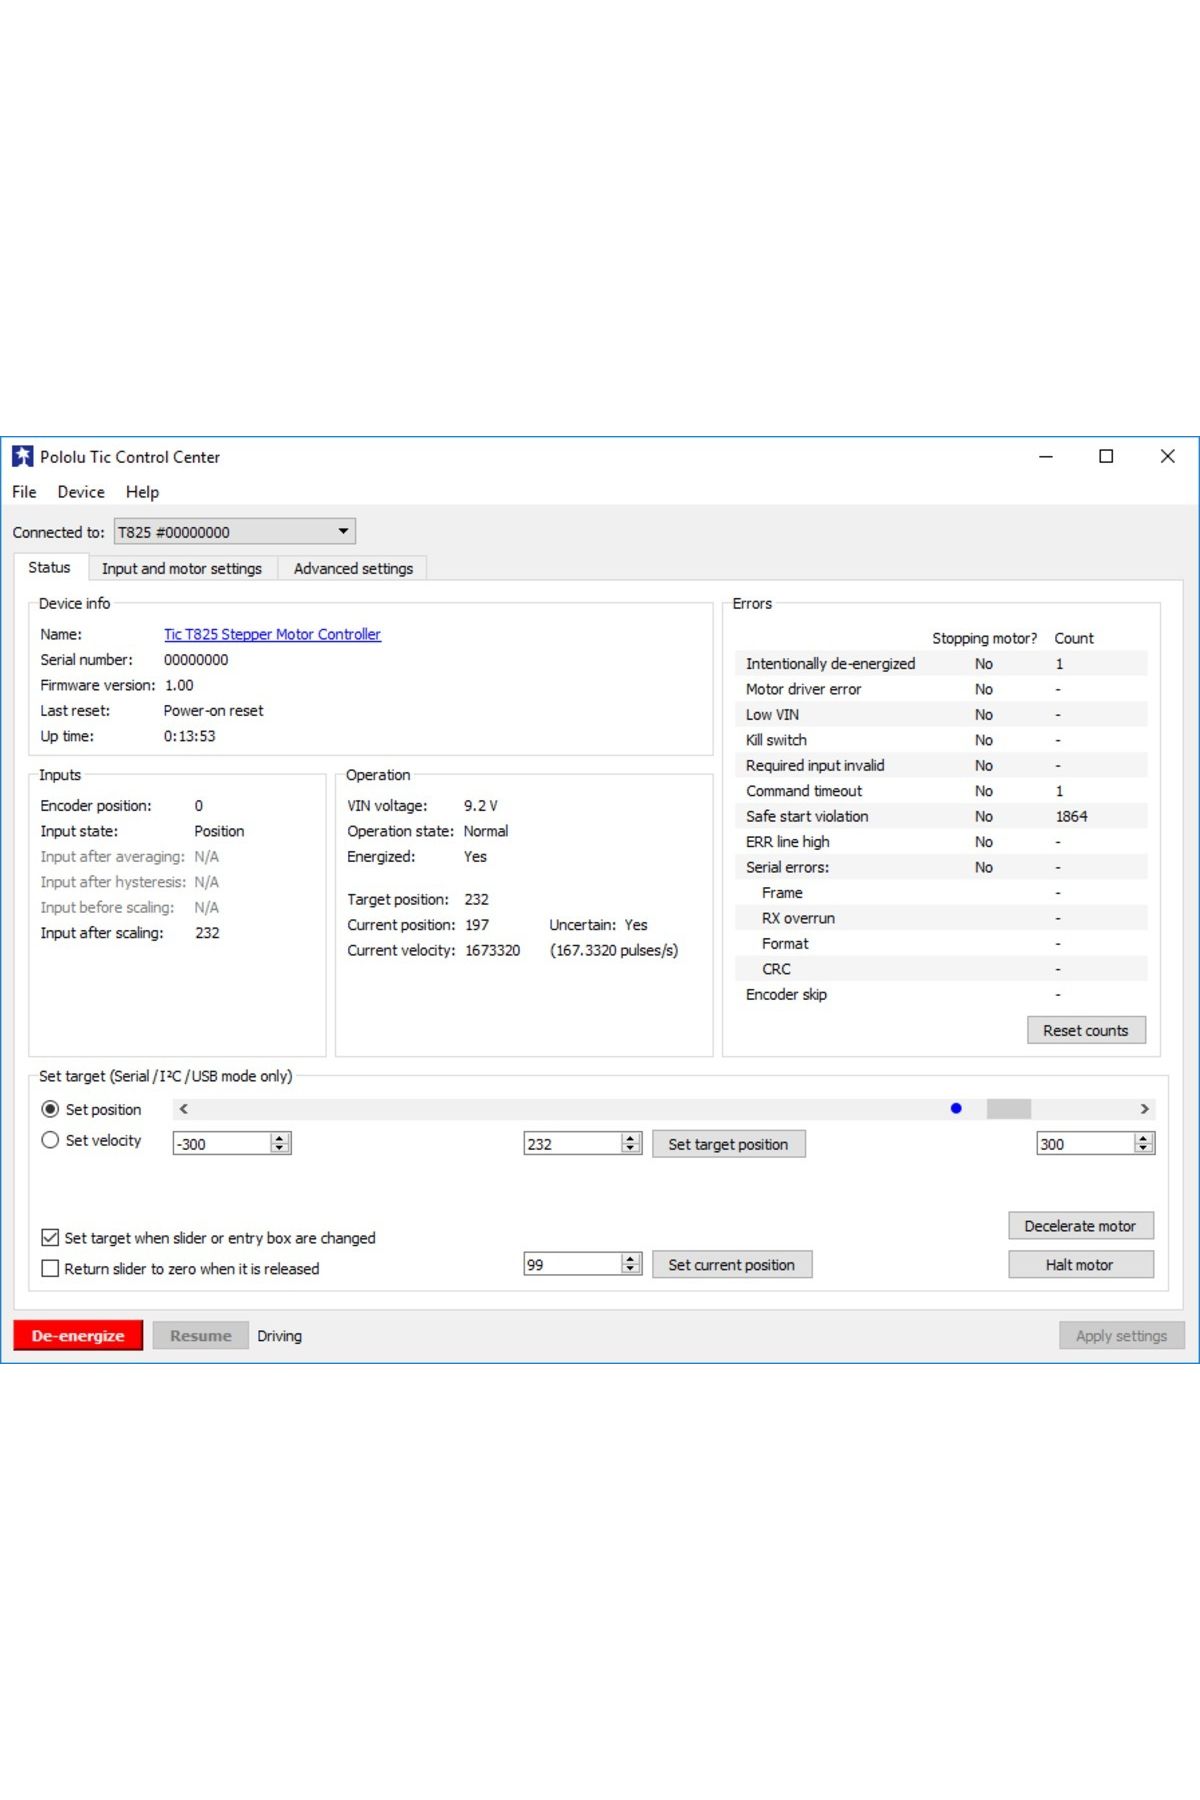Decrement current position 99 with down arrow
The width and height of the screenshot is (1200, 1800).
[630, 1270]
